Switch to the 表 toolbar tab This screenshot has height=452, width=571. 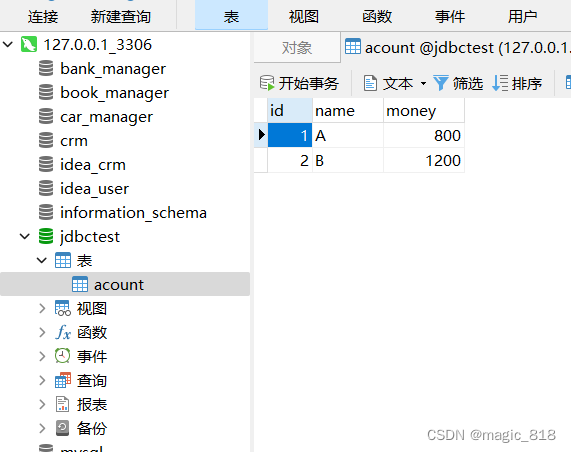231,15
